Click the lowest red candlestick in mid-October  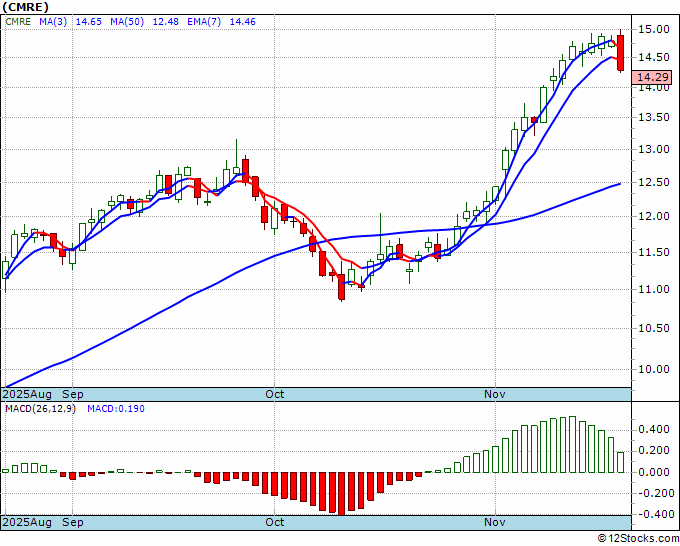click(x=341, y=287)
